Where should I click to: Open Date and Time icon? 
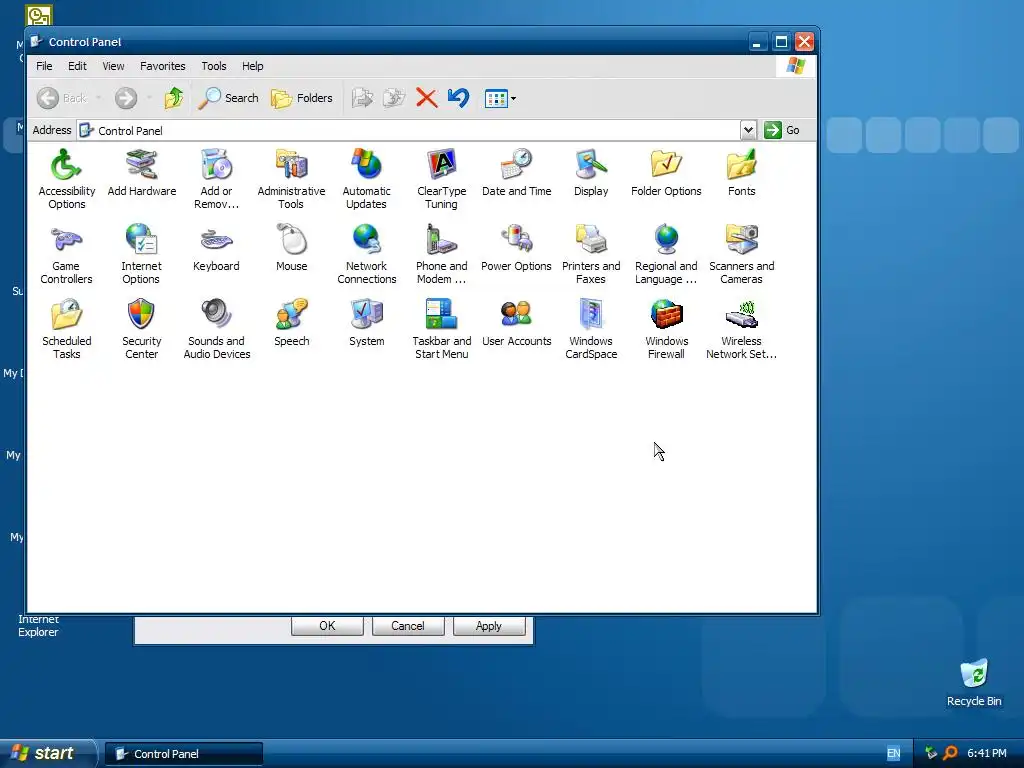[517, 172]
